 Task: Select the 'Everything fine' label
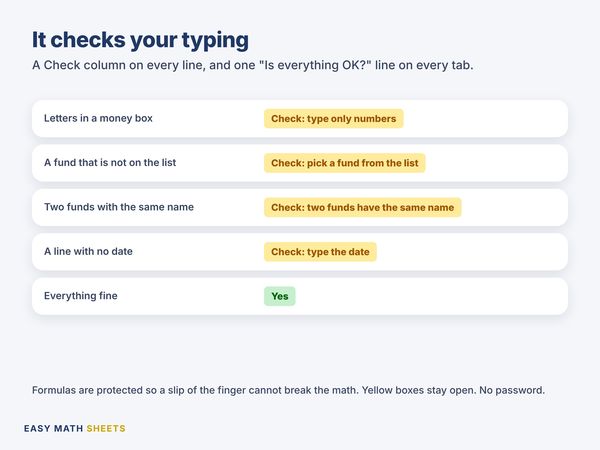80,296
